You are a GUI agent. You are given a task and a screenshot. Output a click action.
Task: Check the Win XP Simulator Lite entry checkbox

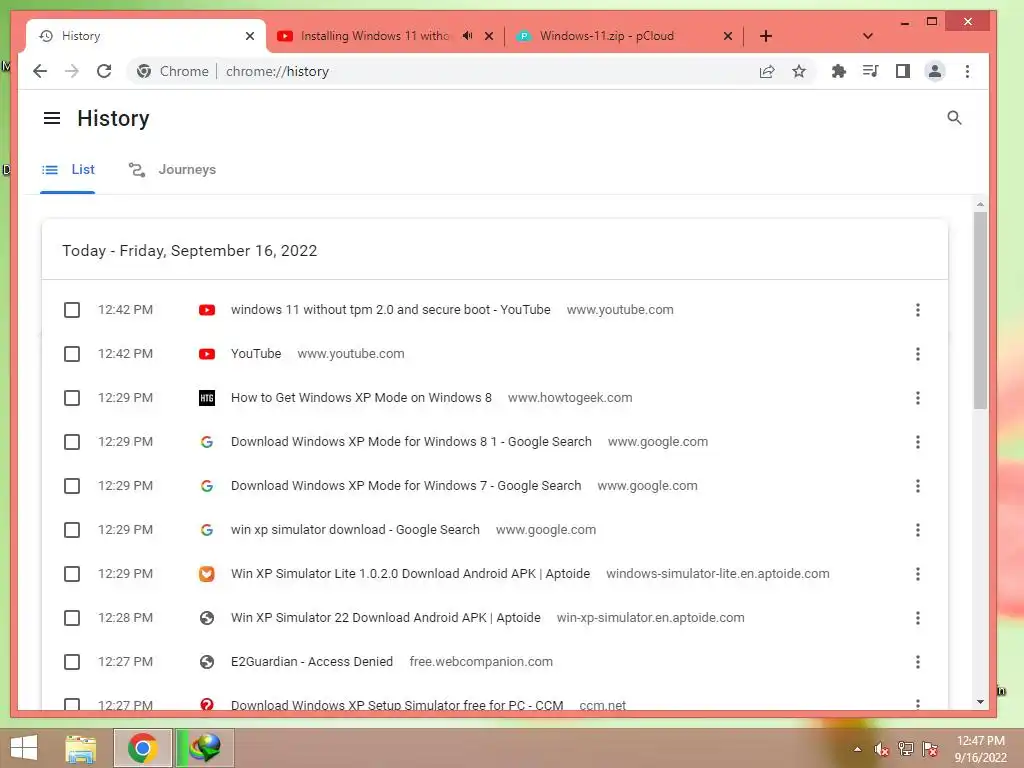pyautogui.click(x=72, y=574)
